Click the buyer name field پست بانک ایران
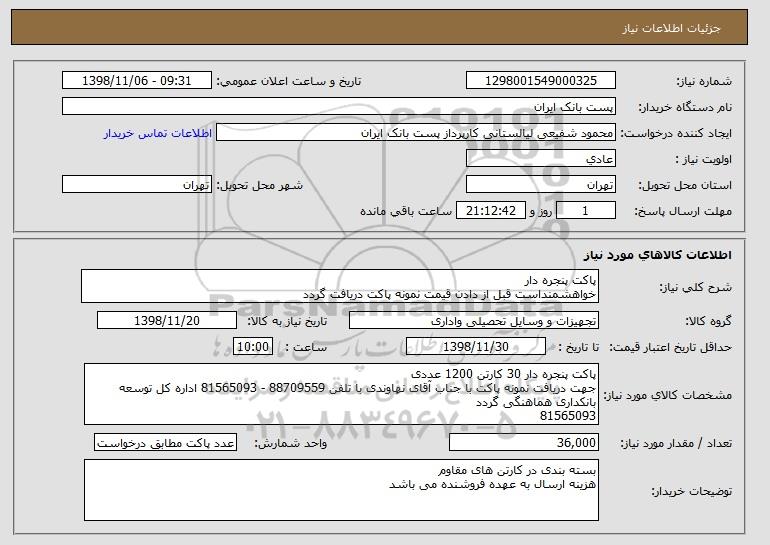 (x=339, y=107)
